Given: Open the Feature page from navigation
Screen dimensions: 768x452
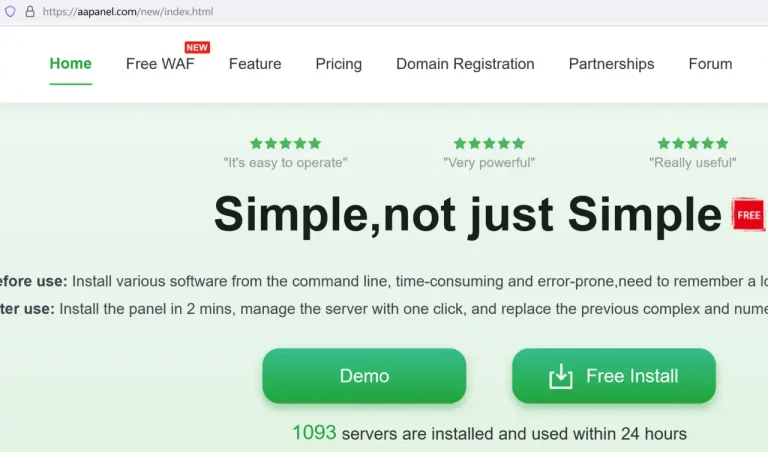Looking at the screenshot, I should click(x=255, y=64).
